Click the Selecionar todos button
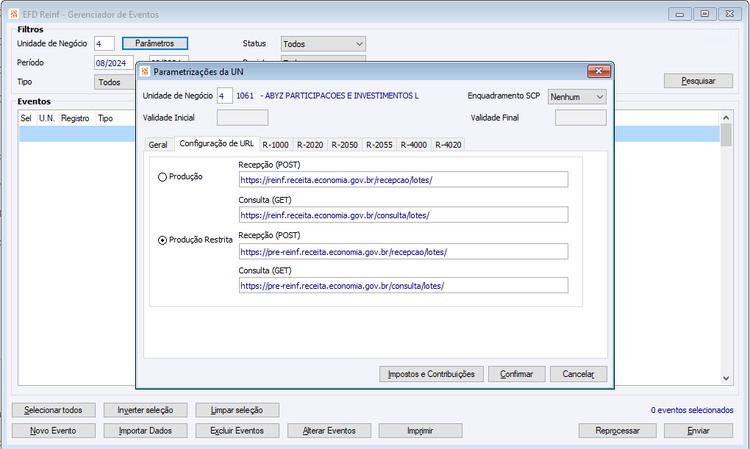 coord(53,410)
